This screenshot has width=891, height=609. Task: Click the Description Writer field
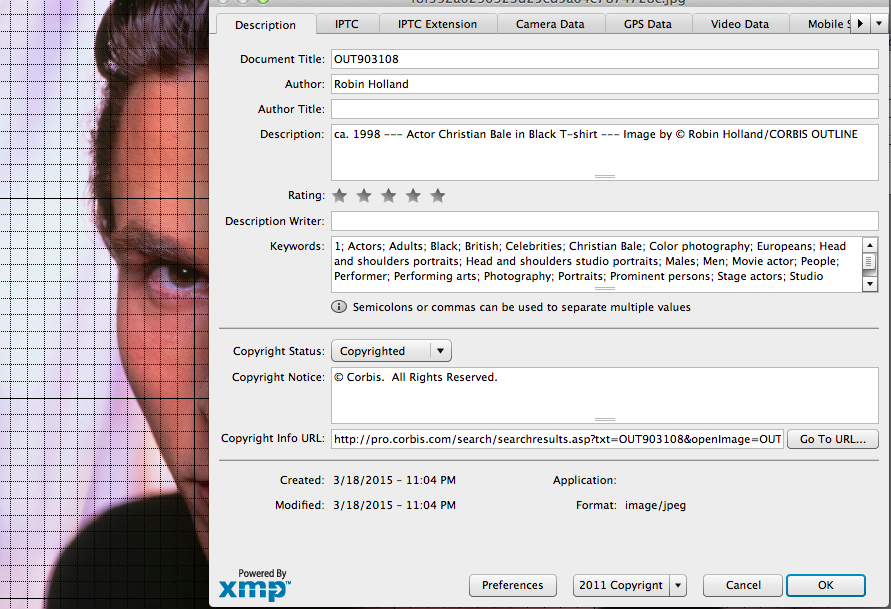click(605, 221)
